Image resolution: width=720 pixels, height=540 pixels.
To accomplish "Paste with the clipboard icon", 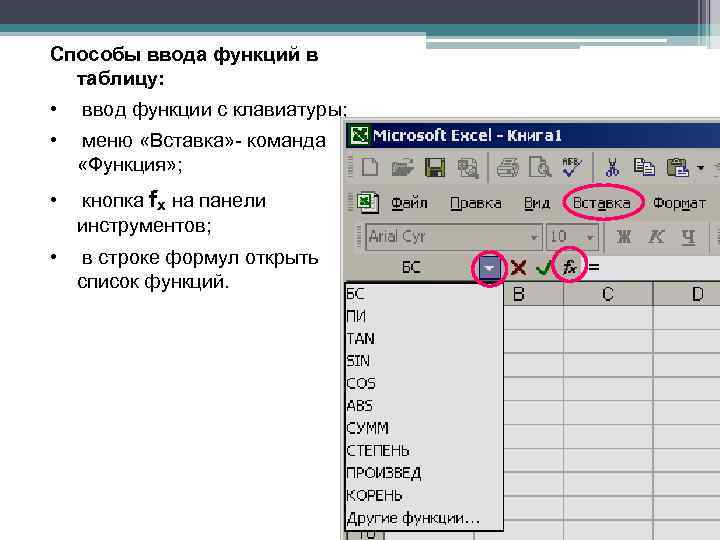I will coord(678,167).
